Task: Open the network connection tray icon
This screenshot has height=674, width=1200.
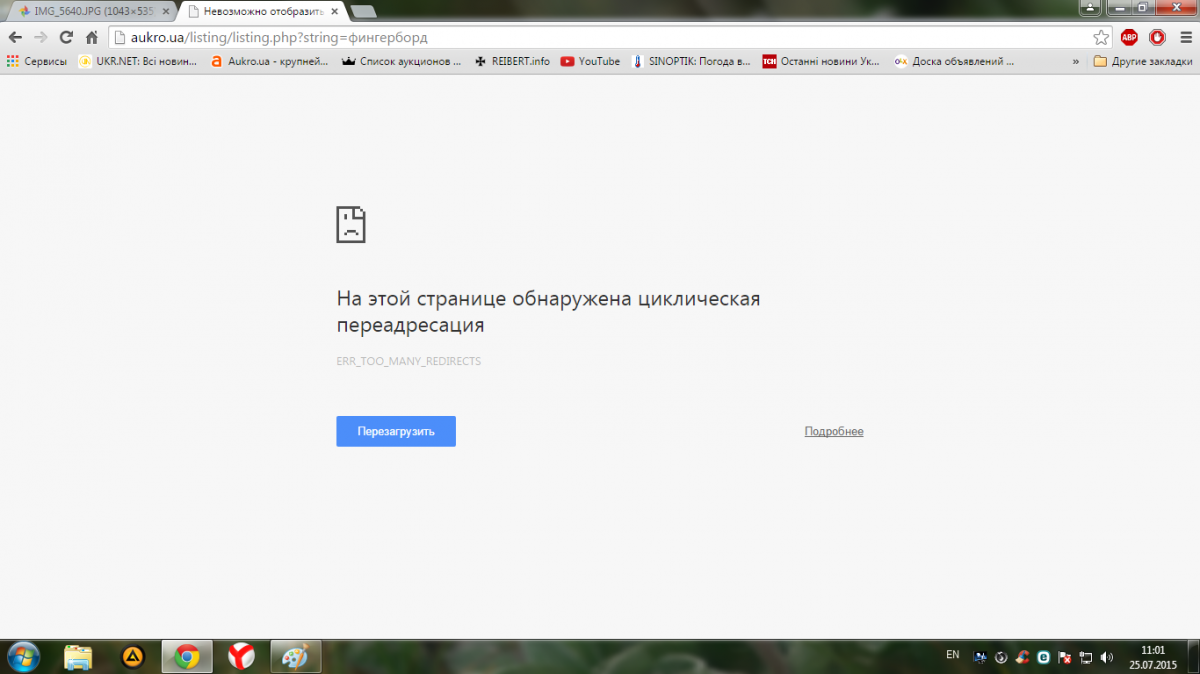Action: [1086, 657]
